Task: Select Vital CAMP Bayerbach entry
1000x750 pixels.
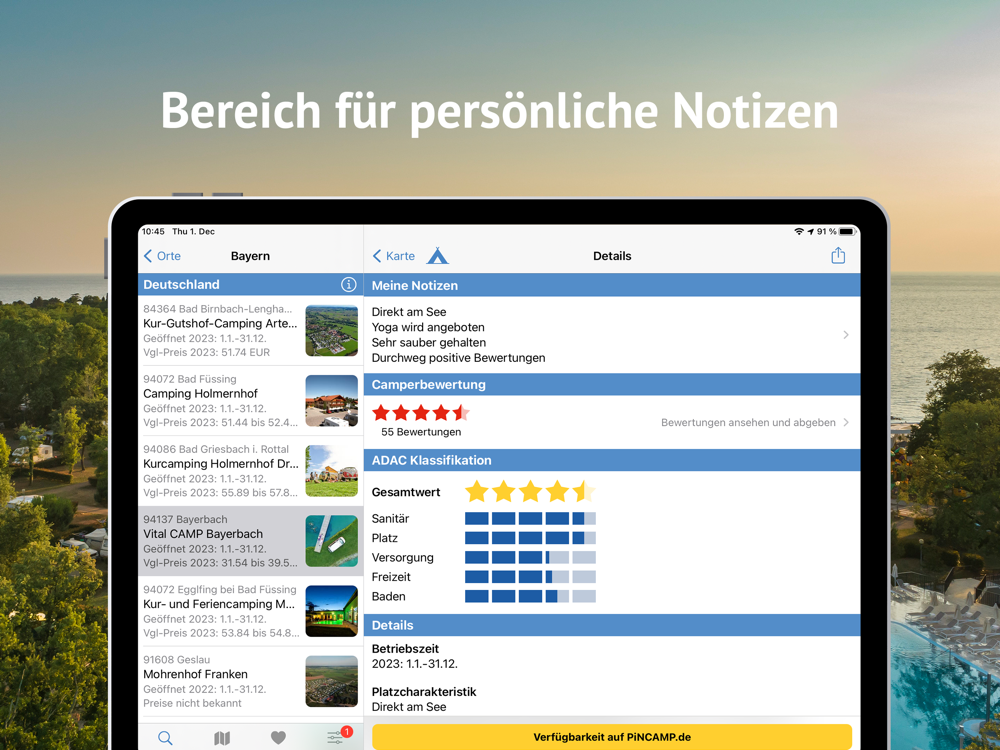Action: click(251, 541)
